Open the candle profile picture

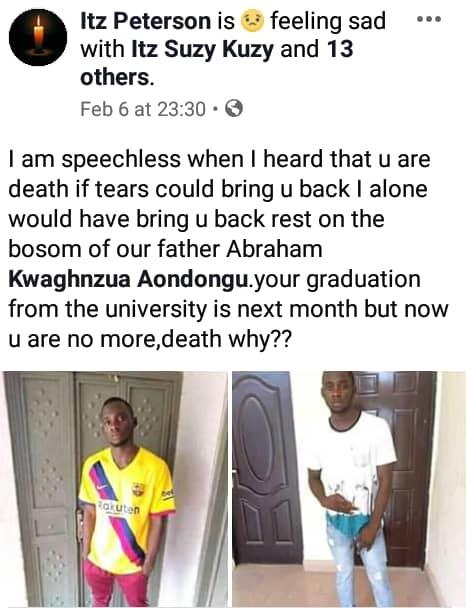tap(38, 37)
